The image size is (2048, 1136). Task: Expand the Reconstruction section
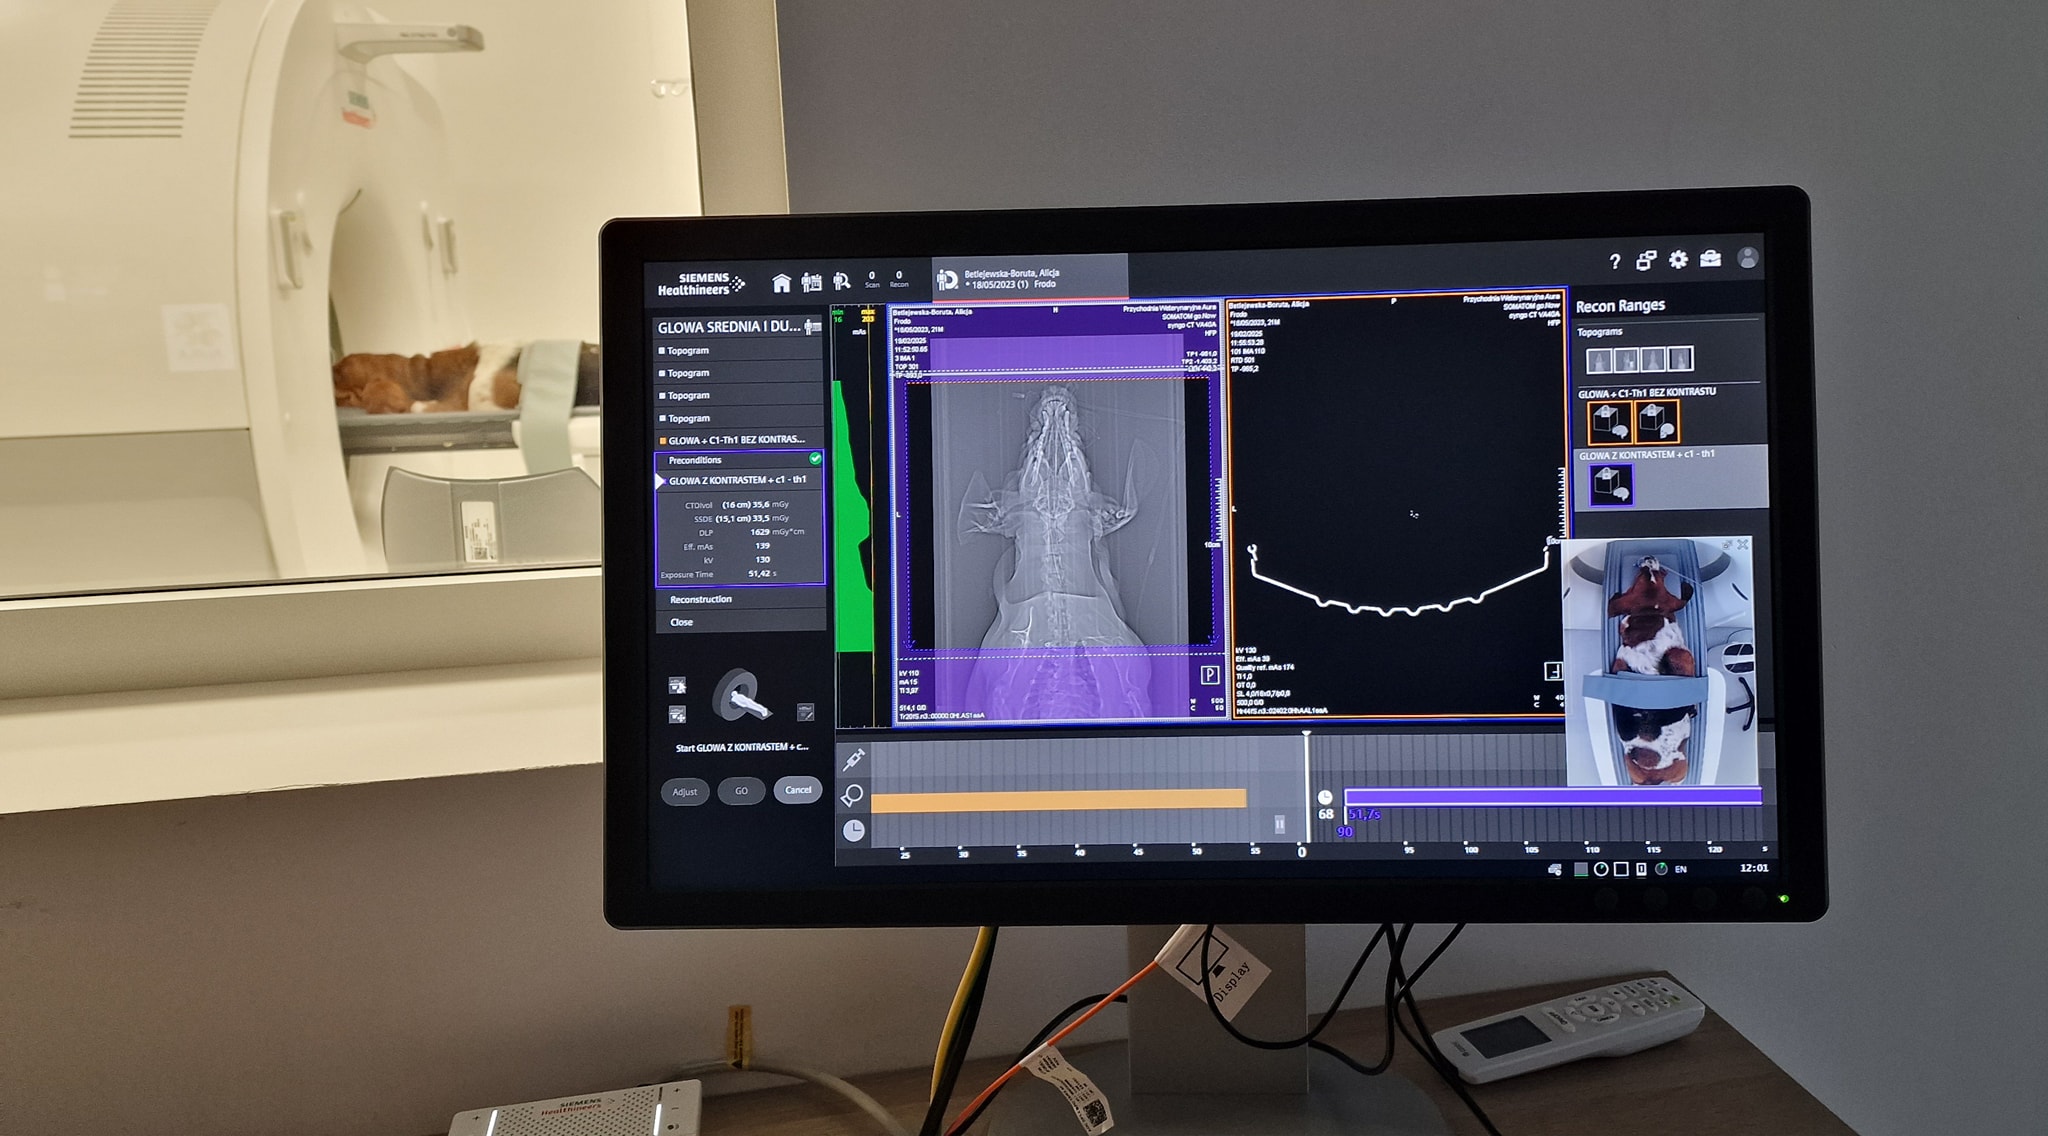tap(701, 599)
